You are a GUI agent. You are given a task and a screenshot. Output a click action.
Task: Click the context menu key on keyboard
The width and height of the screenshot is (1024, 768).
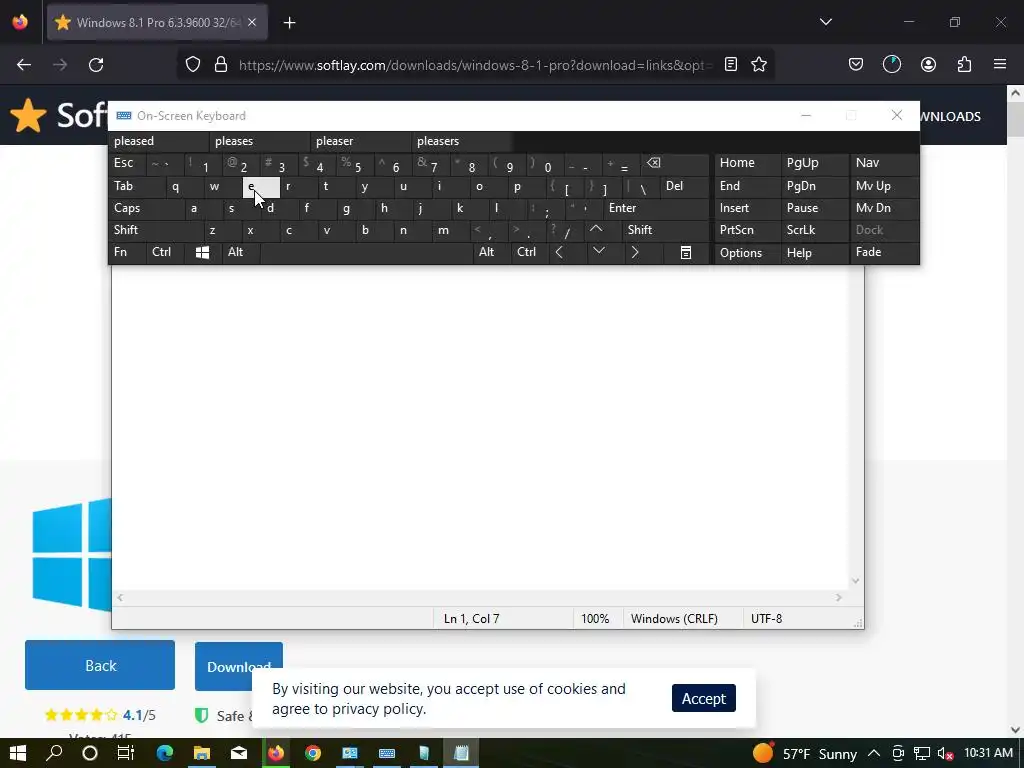click(x=686, y=252)
